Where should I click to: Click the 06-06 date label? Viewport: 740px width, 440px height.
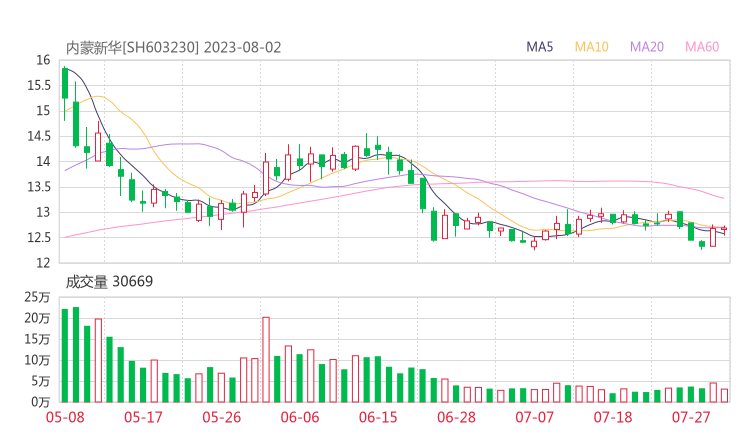(x=300, y=417)
